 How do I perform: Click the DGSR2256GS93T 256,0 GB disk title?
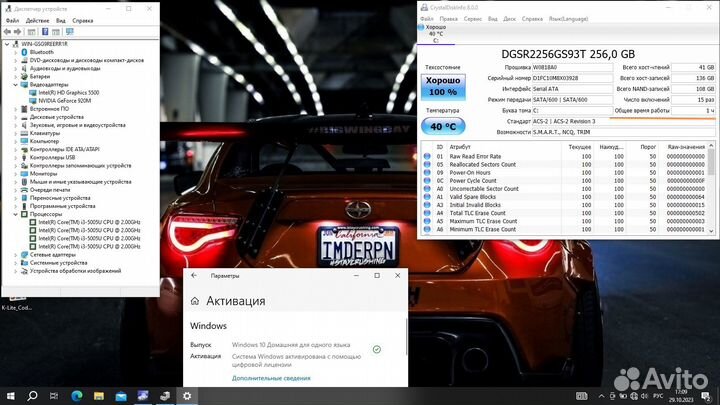click(x=568, y=54)
